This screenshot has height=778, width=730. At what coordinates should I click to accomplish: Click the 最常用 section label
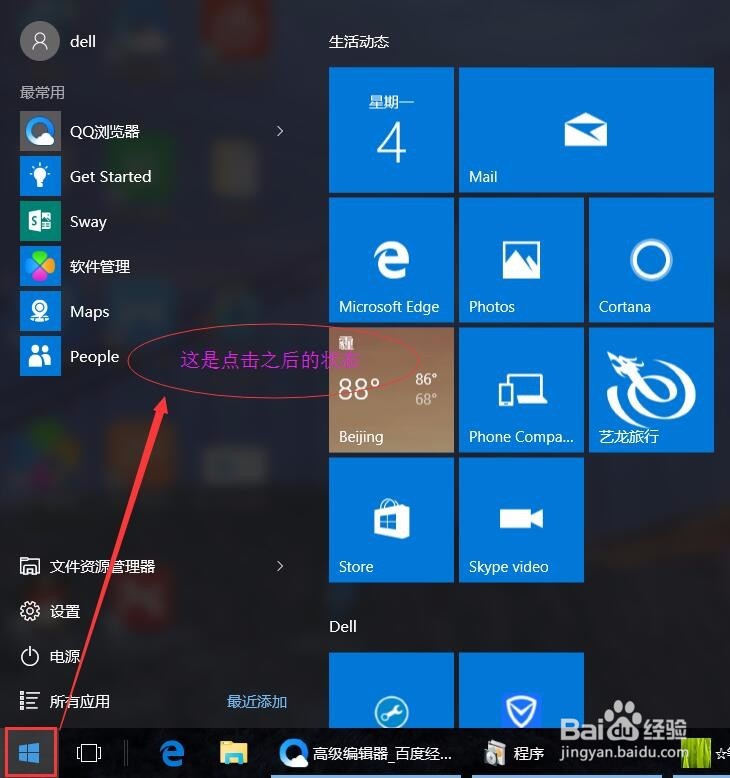pos(42,92)
